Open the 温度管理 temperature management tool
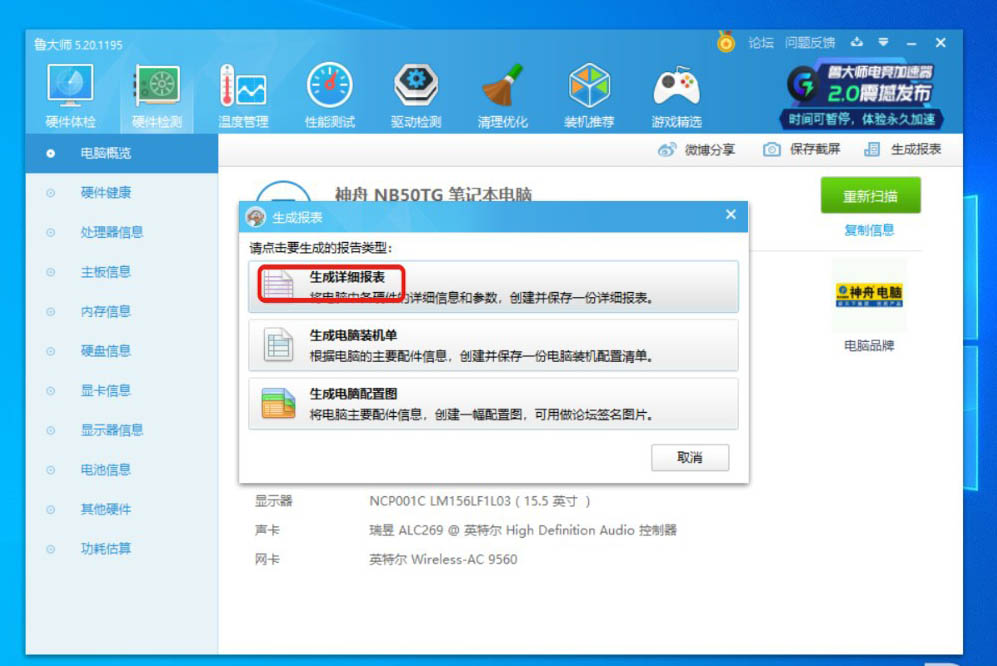The image size is (997, 666). tap(243, 95)
